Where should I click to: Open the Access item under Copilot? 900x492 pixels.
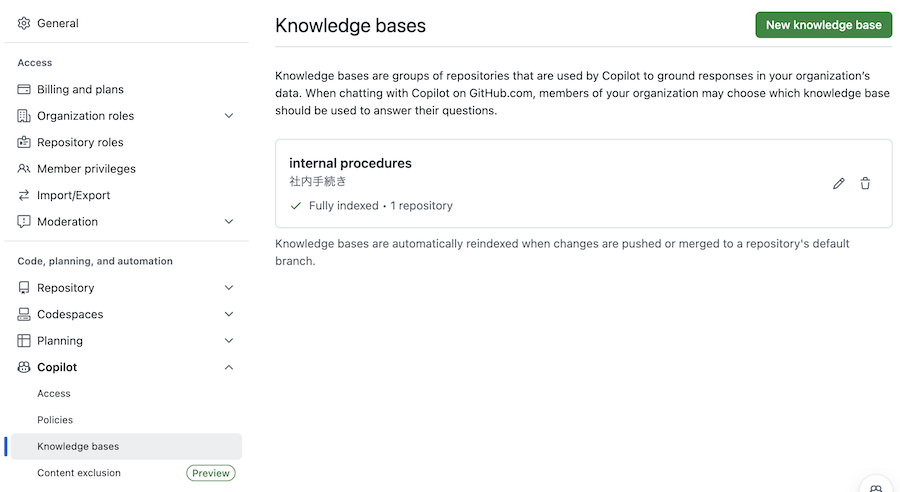[54, 394]
